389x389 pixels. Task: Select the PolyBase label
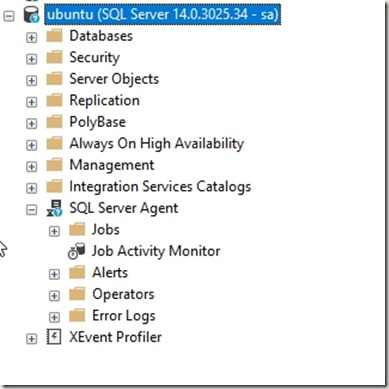coord(97,122)
